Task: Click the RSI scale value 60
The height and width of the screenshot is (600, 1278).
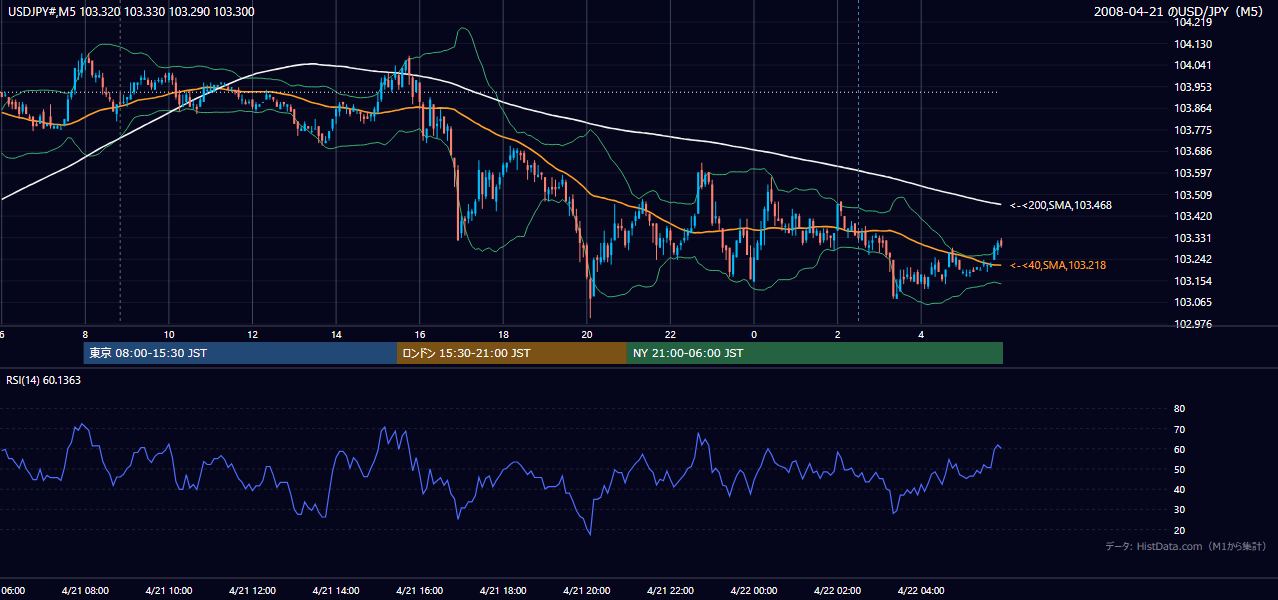Action: (1179, 449)
